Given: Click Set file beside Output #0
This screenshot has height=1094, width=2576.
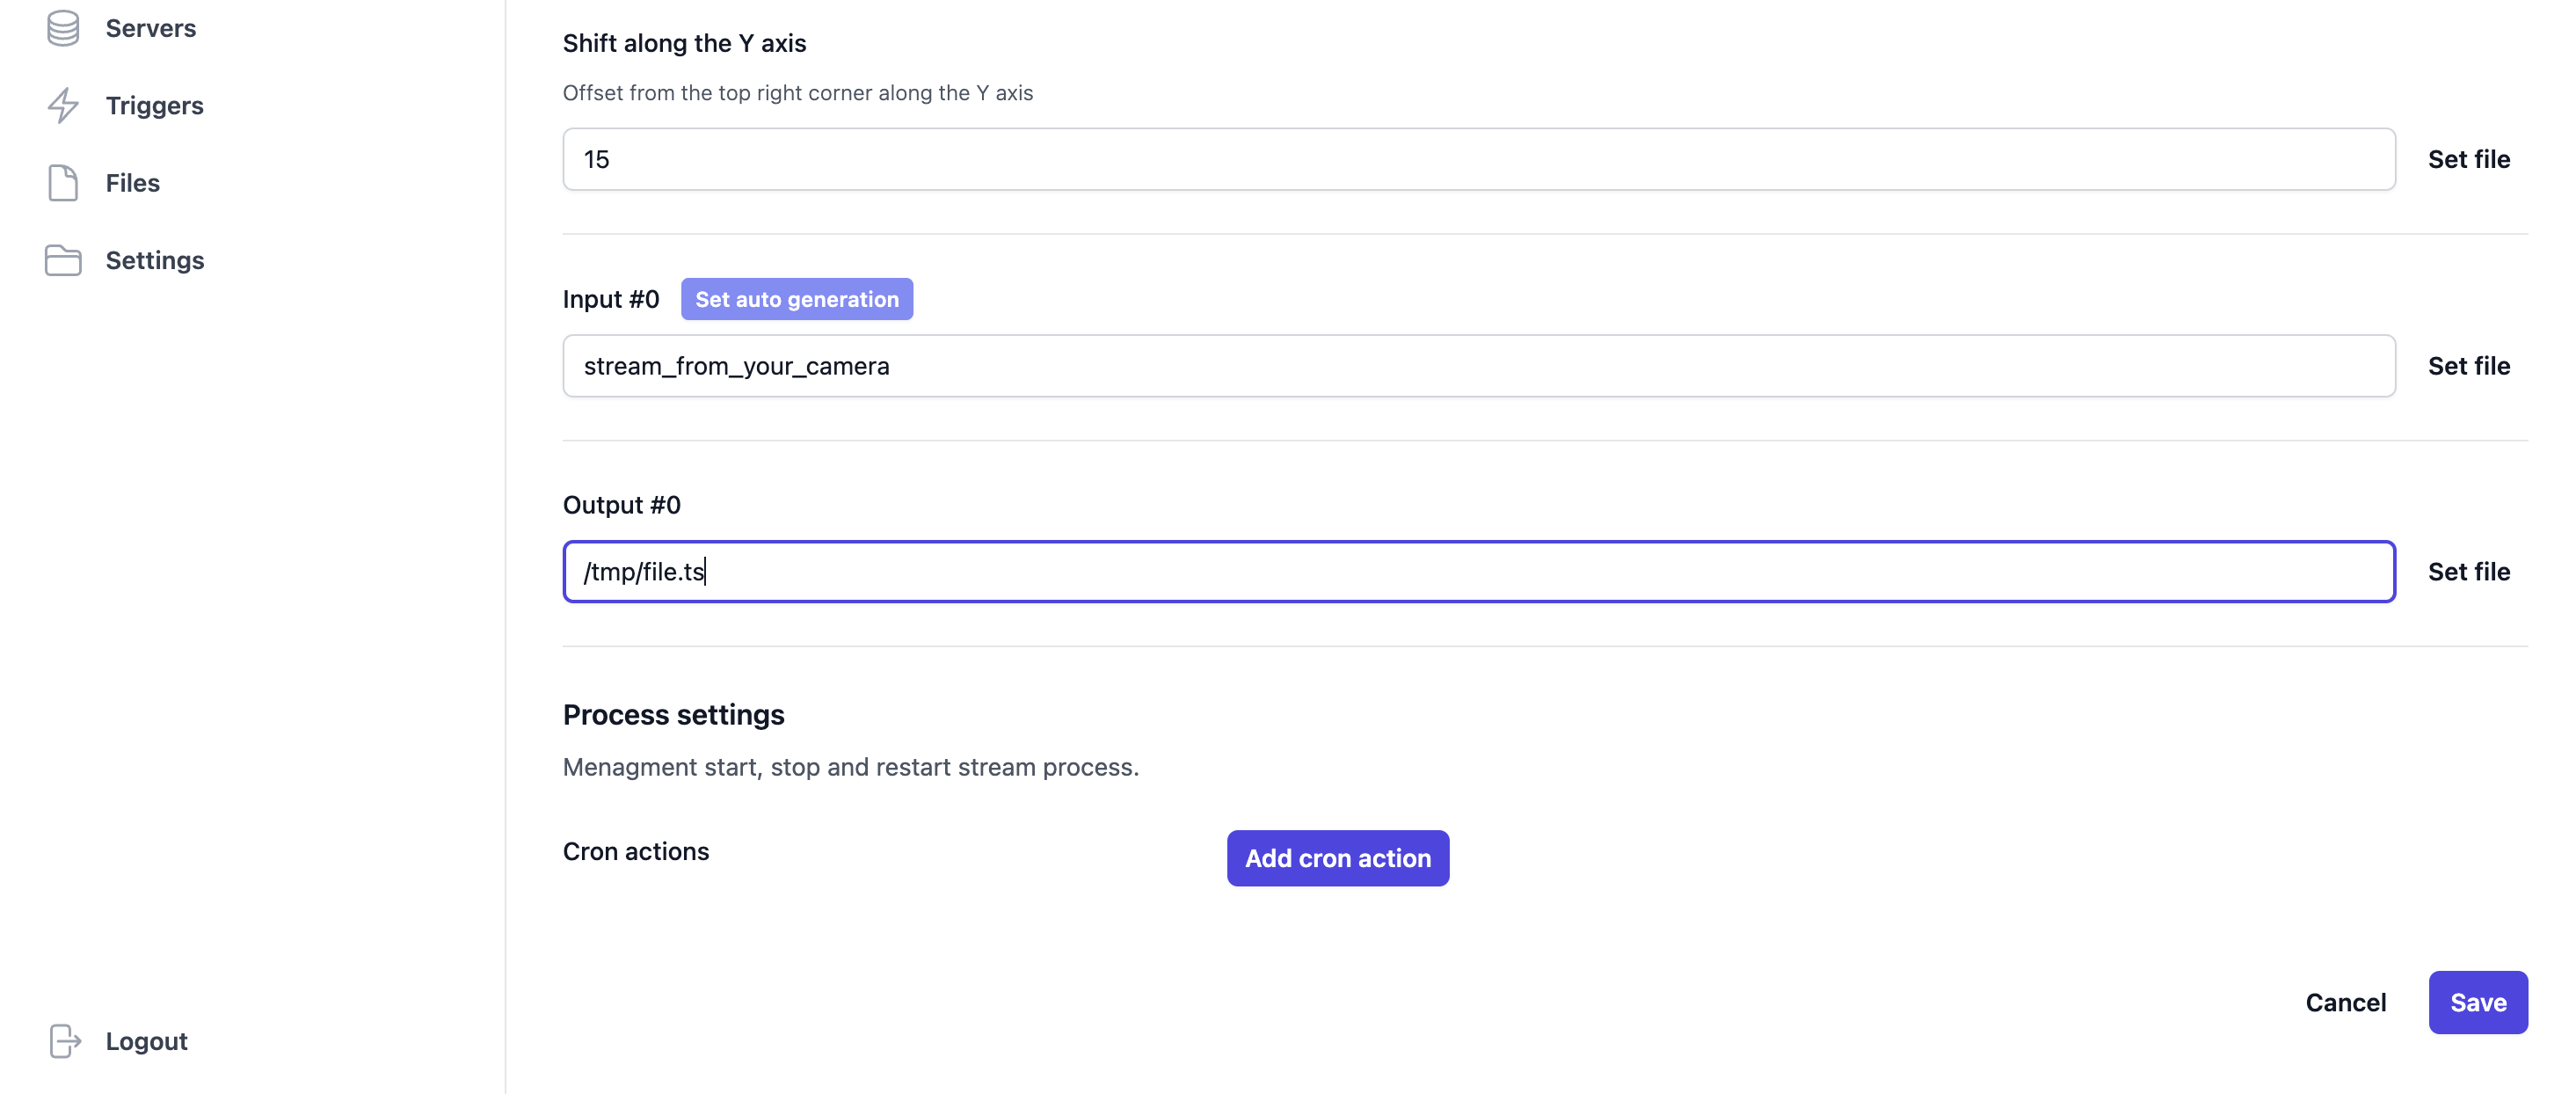Looking at the screenshot, I should [2468, 572].
